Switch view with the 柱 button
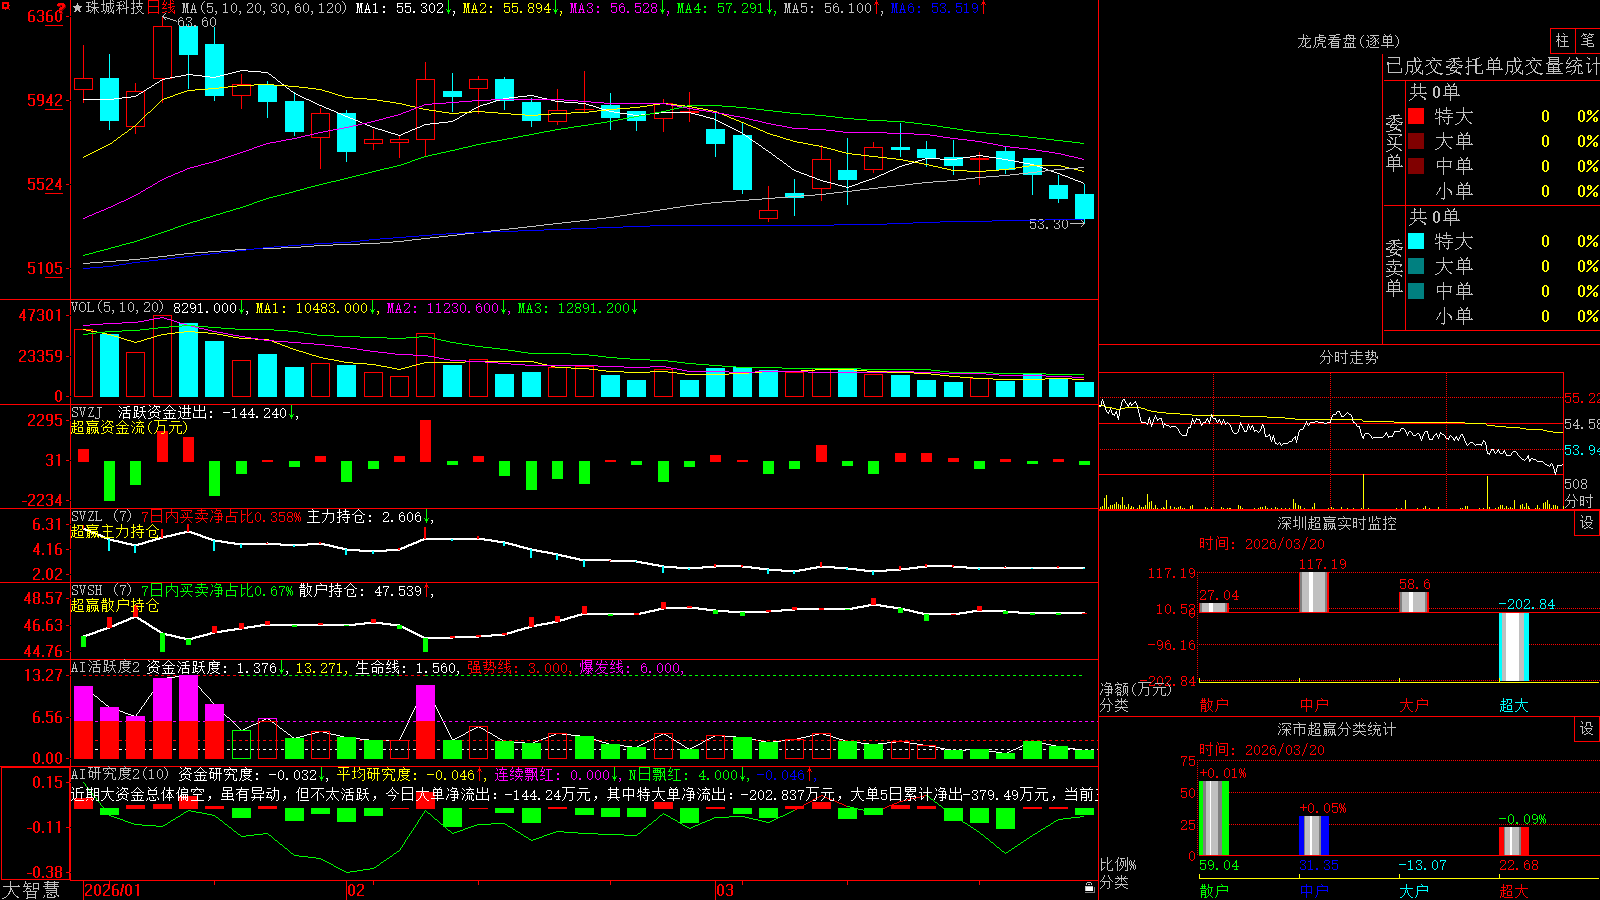Image resolution: width=1600 pixels, height=900 pixels. pos(1562,40)
